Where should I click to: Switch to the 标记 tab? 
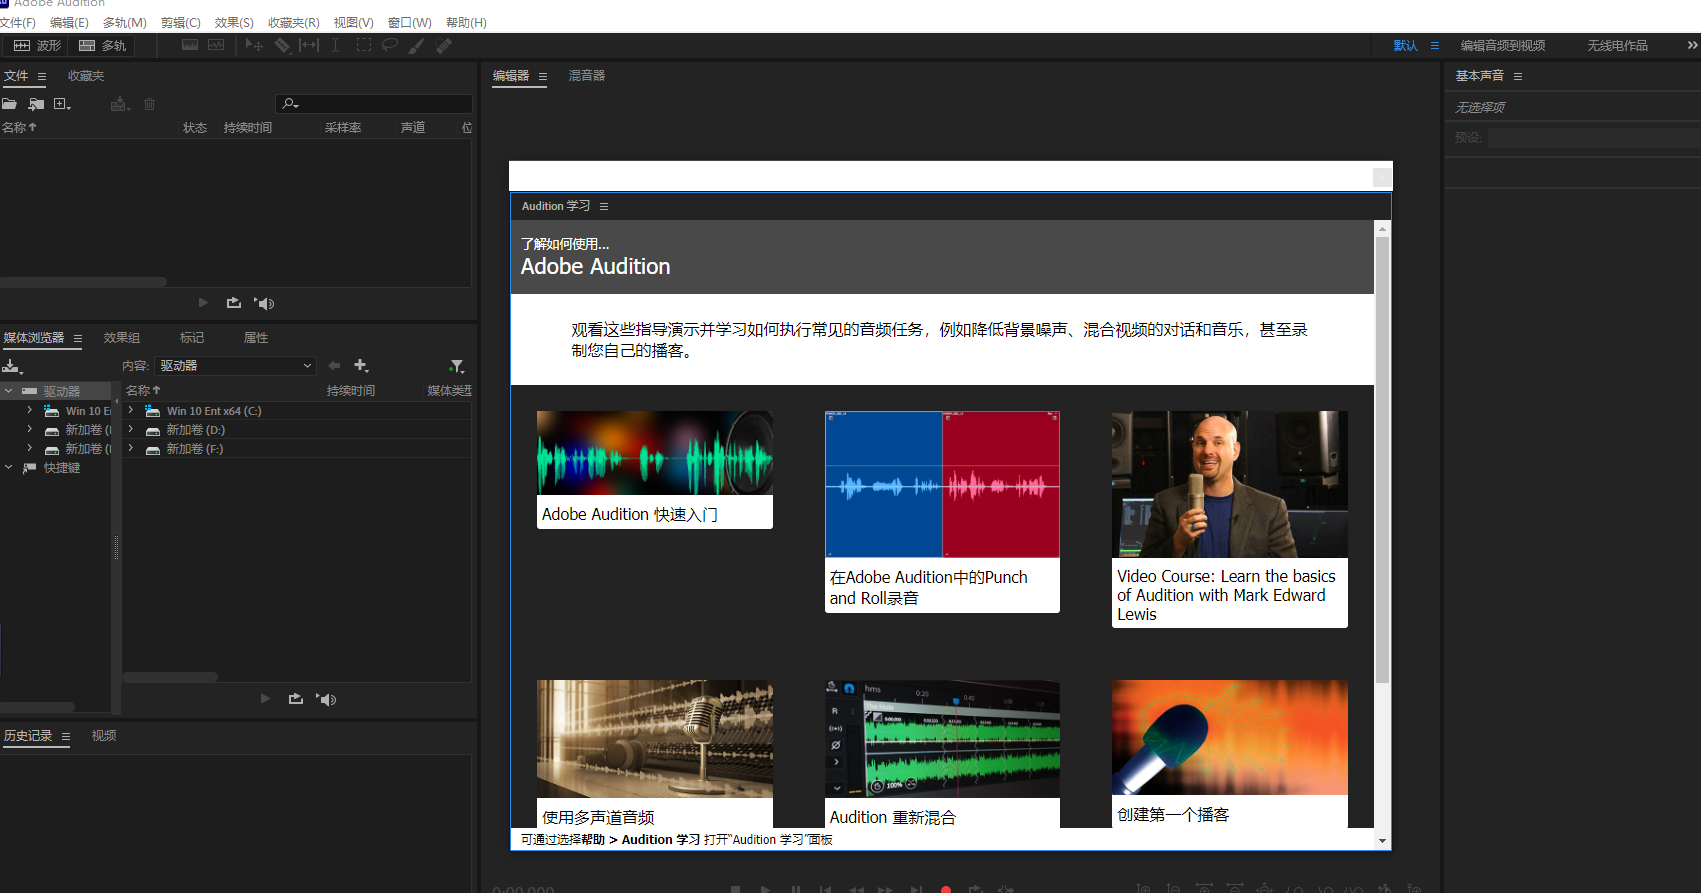[x=192, y=338]
